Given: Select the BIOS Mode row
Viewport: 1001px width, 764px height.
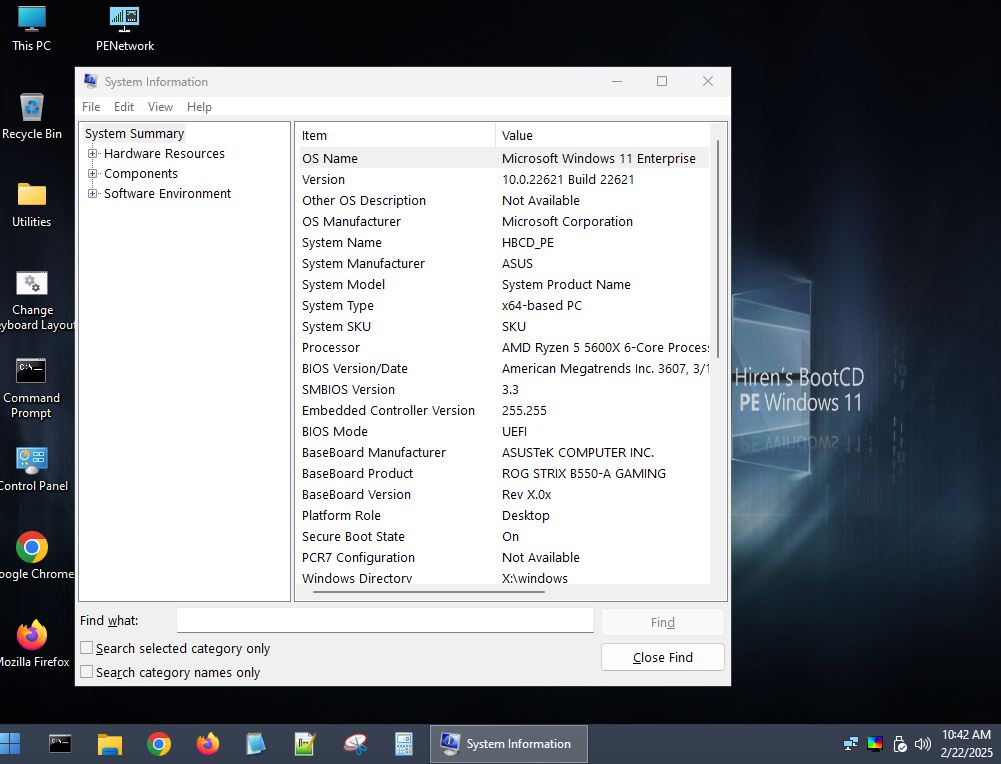Looking at the screenshot, I should coord(504,431).
